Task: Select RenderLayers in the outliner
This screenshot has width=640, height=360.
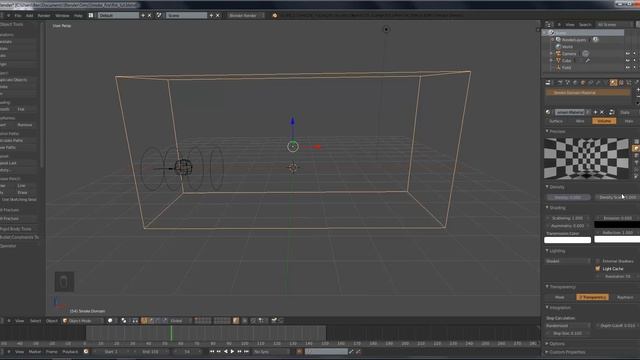Action: pyautogui.click(x=574, y=40)
